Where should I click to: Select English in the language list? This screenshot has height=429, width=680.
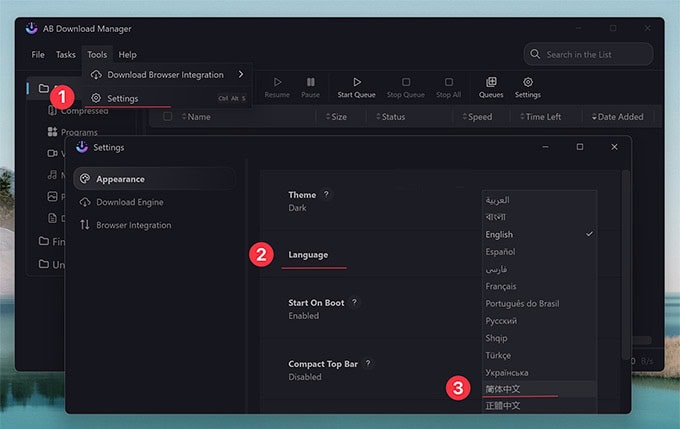[539, 234]
